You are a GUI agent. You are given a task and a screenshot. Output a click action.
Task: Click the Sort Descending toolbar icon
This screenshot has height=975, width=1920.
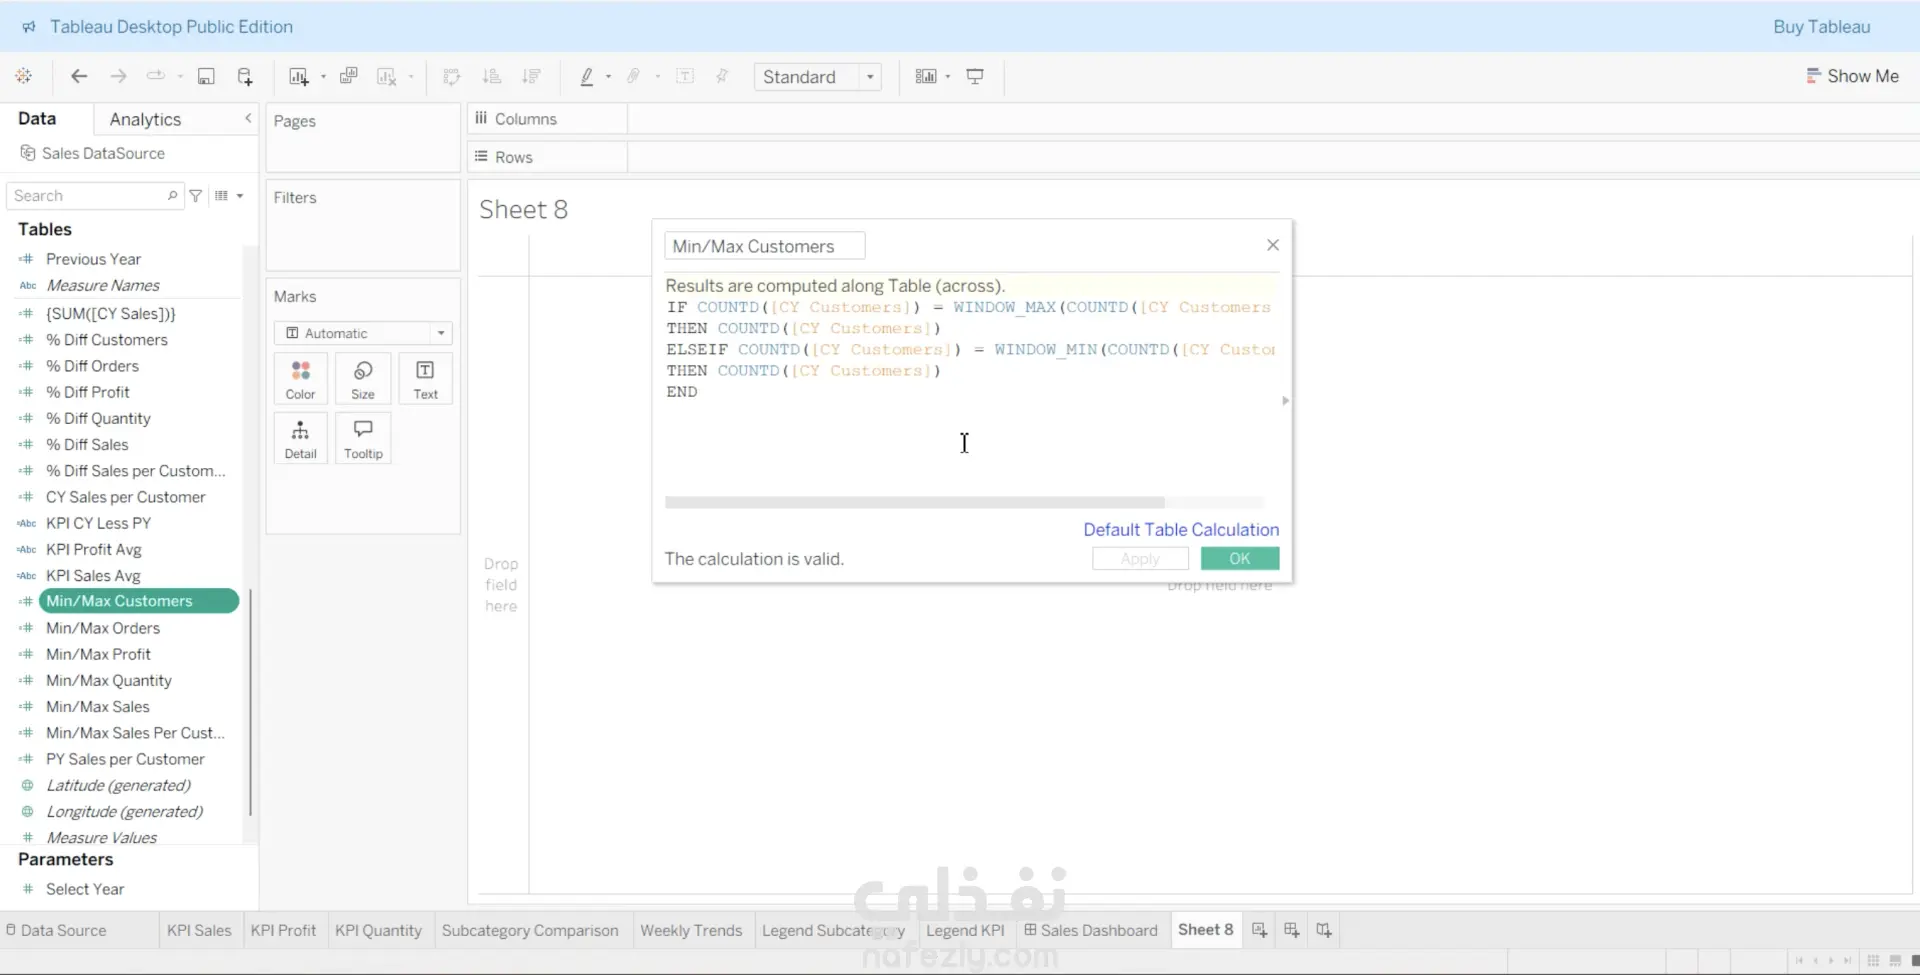click(531, 76)
